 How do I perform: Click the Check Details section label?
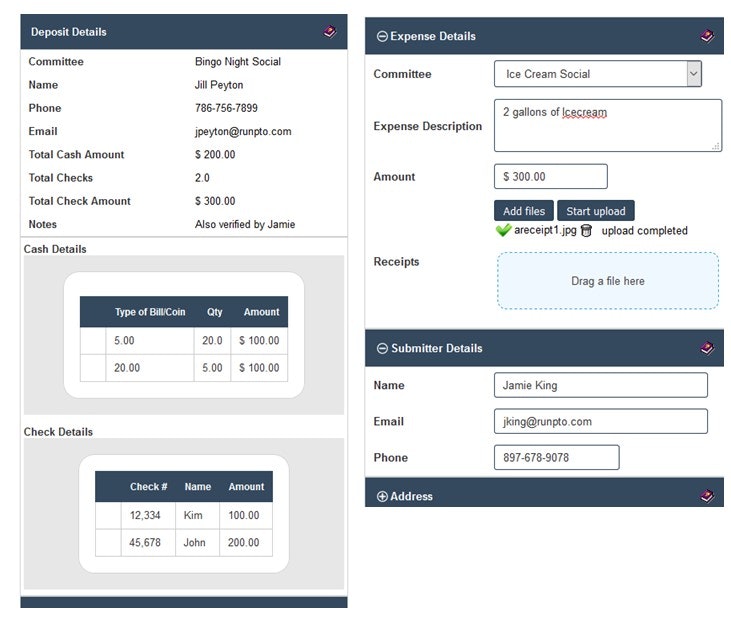click(58, 432)
